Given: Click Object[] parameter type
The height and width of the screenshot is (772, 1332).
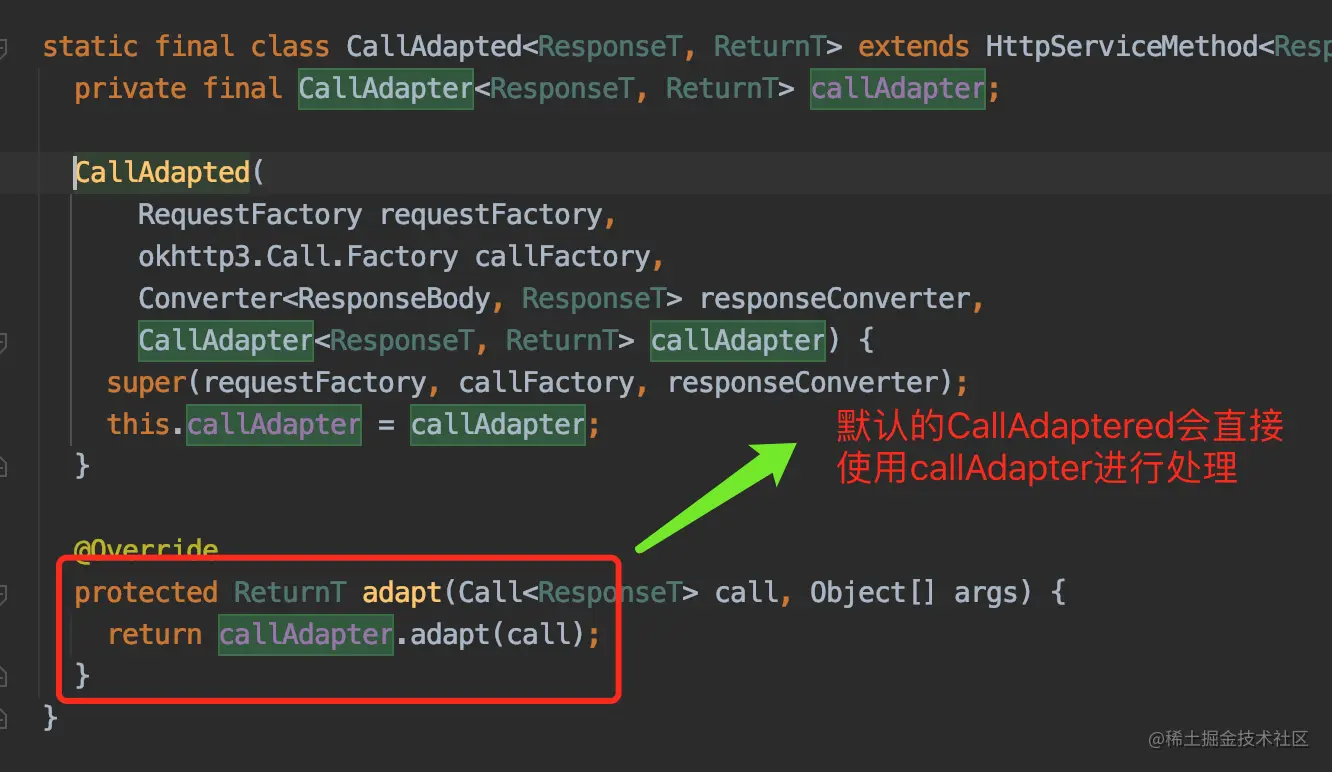Looking at the screenshot, I should coord(874,593).
